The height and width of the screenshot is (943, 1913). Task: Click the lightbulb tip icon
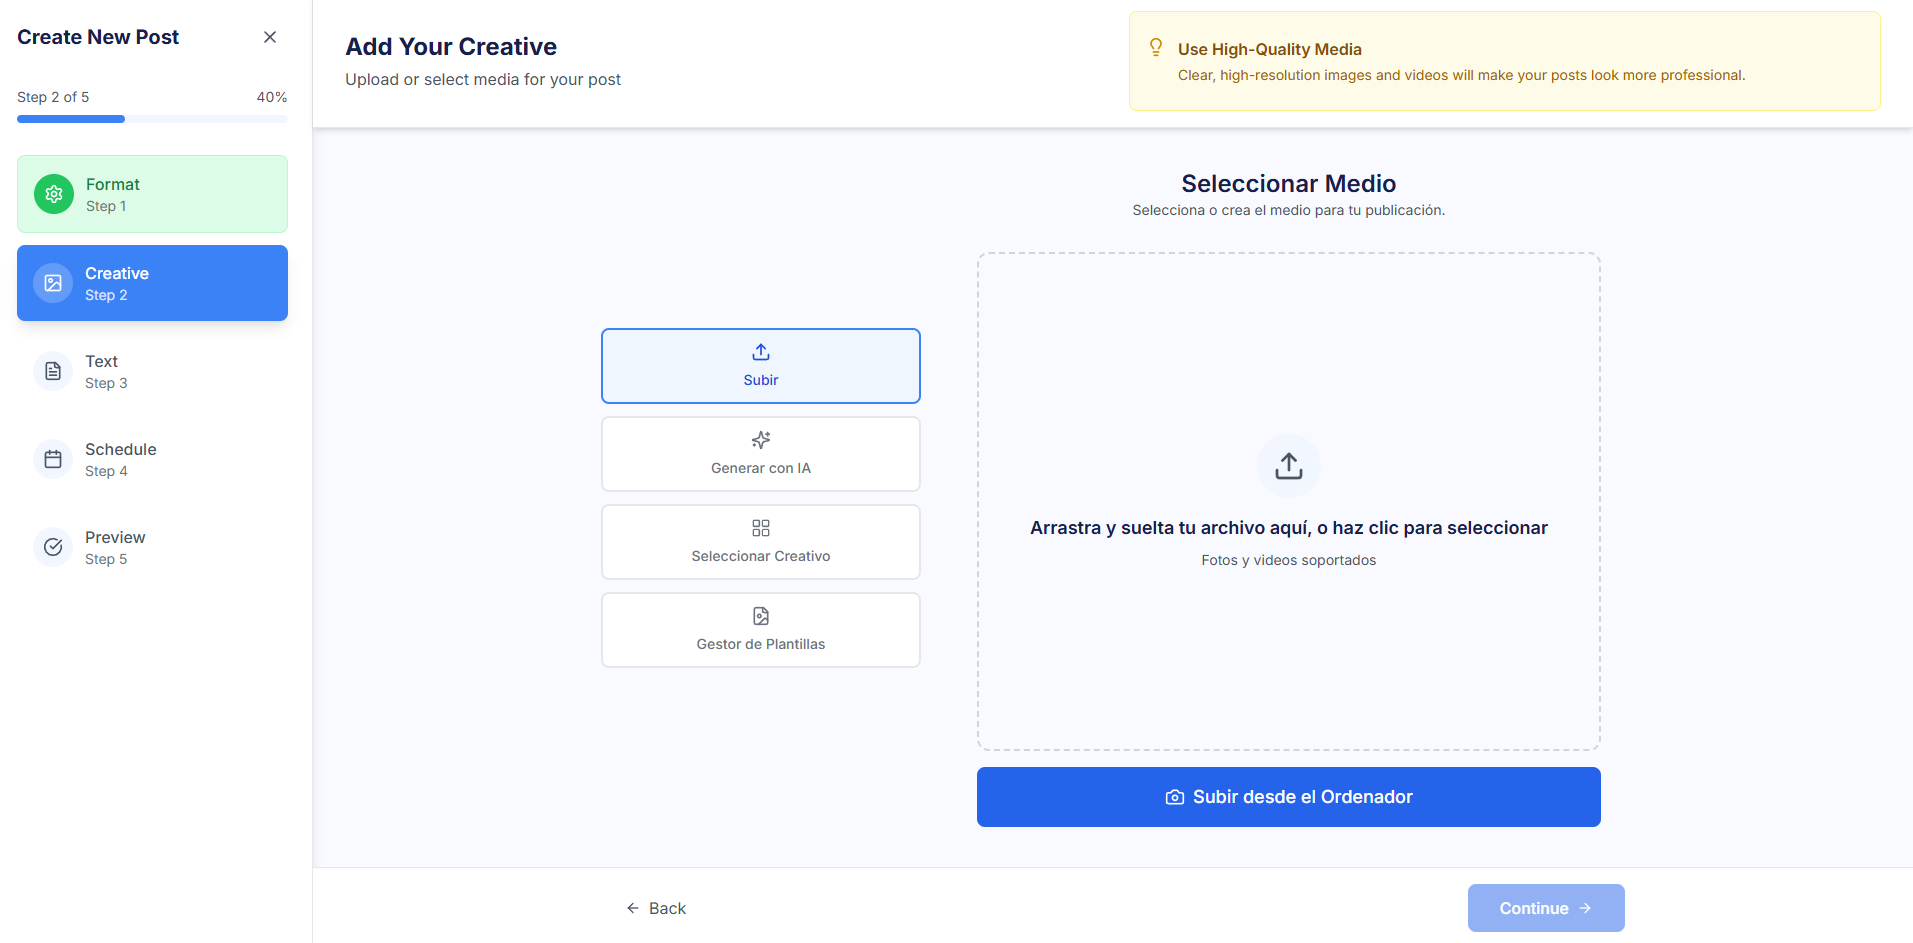1156,48
